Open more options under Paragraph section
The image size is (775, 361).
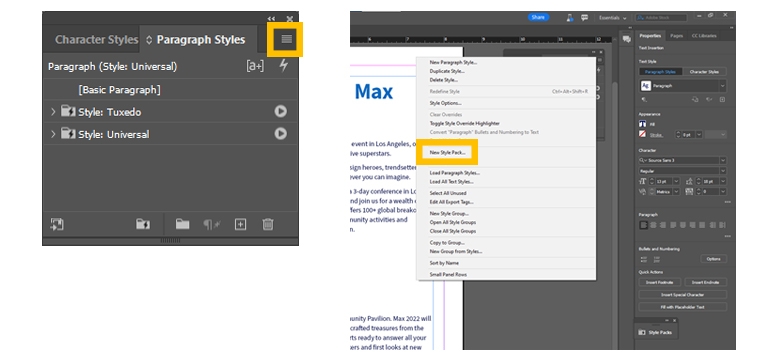pos(728,236)
